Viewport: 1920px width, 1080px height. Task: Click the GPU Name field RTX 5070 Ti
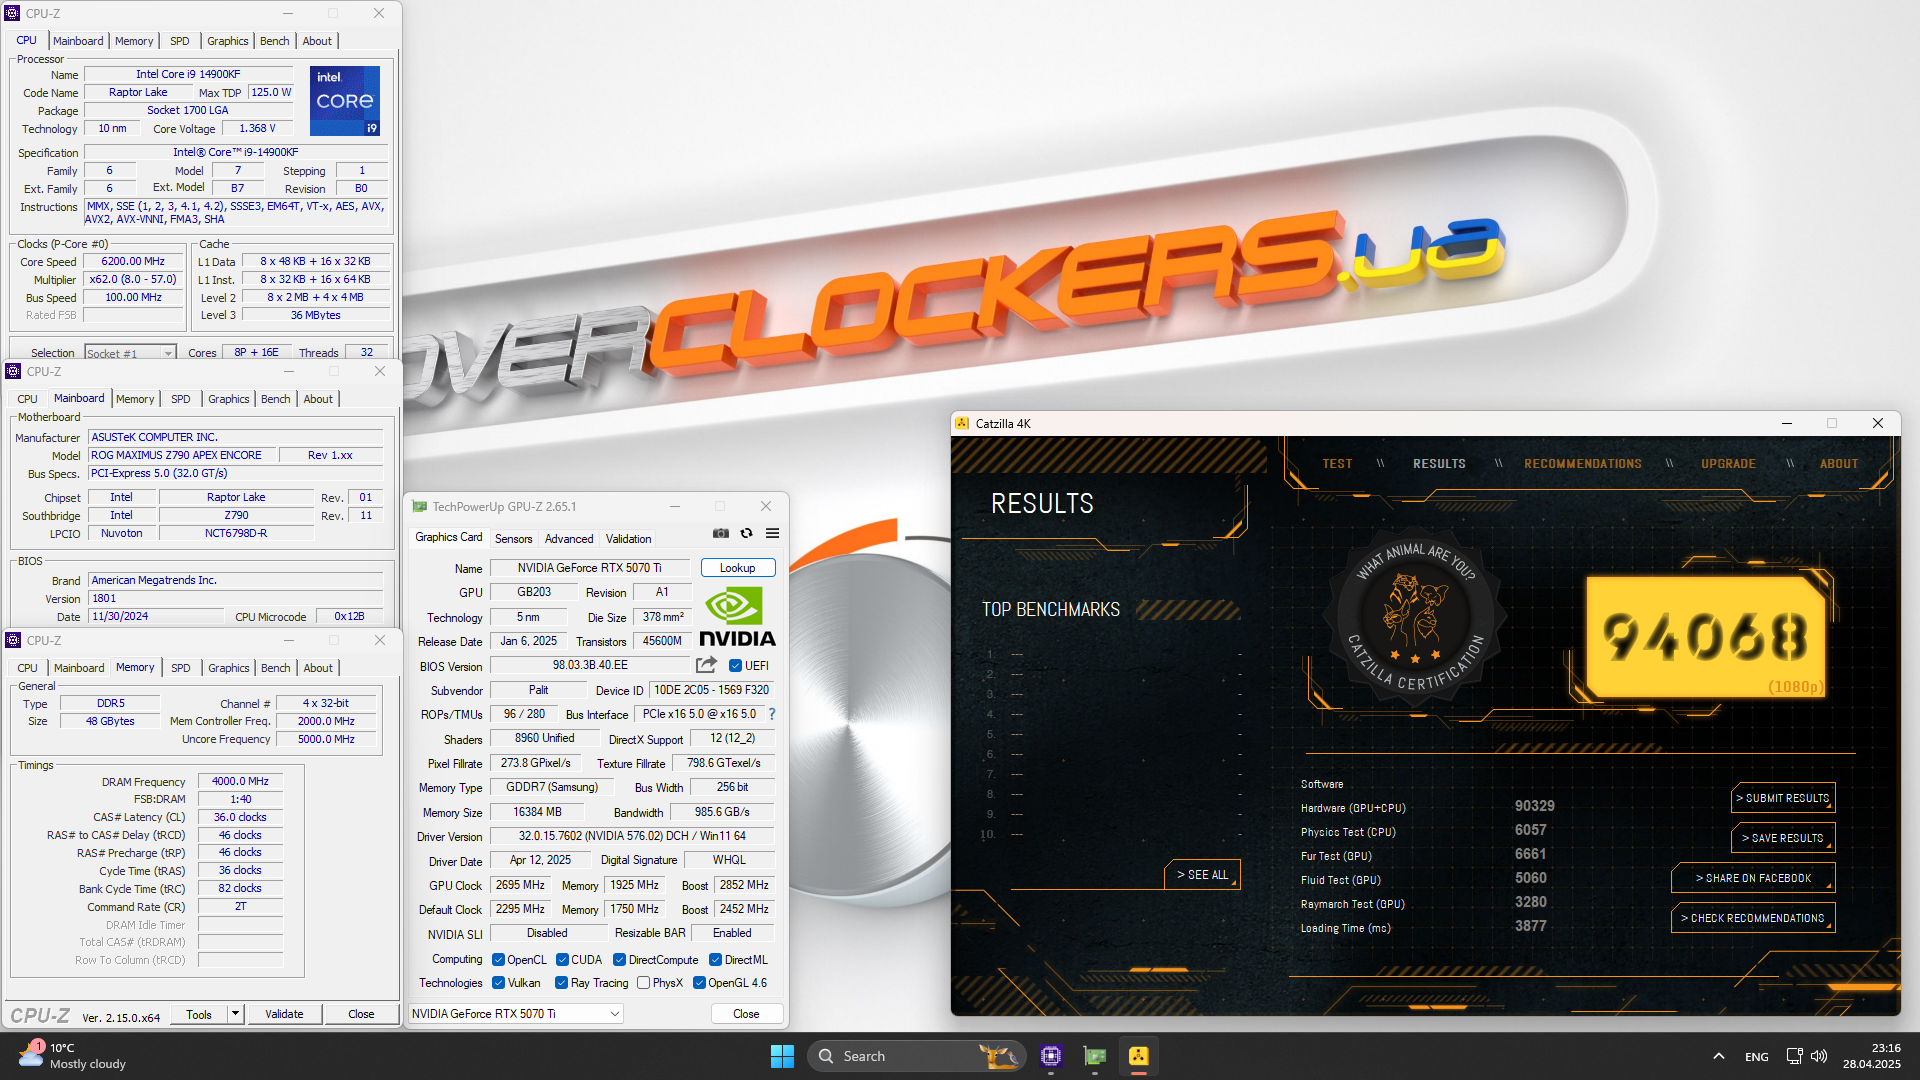589,568
